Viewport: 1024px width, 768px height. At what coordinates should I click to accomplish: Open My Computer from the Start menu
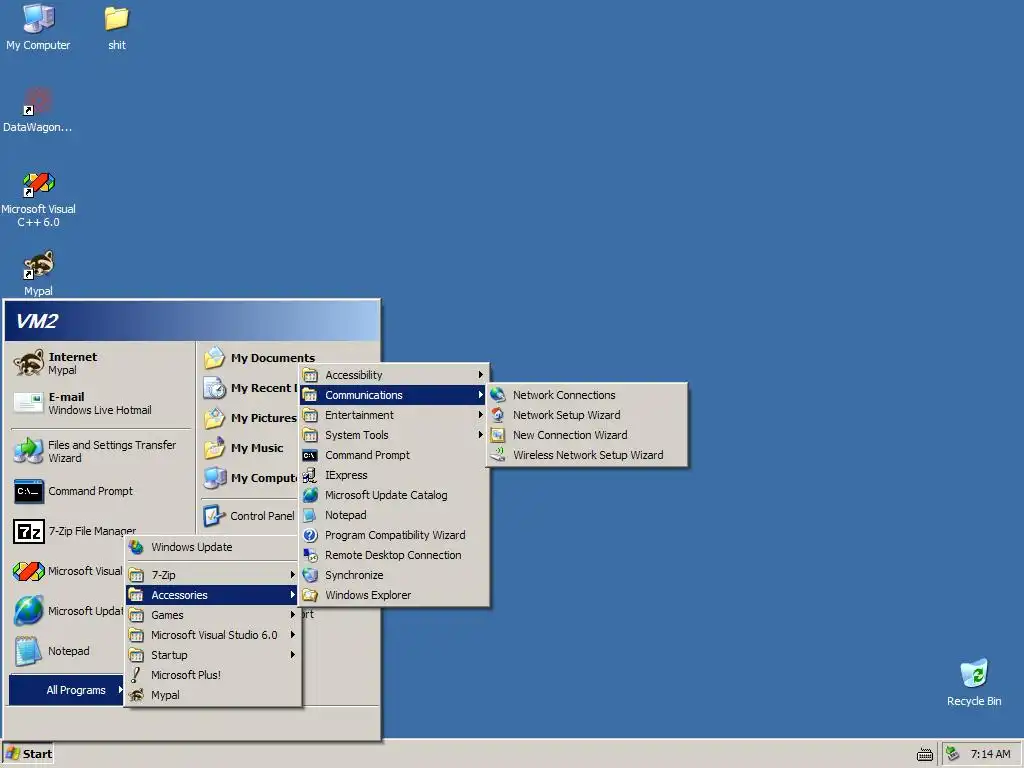[x=249, y=478]
